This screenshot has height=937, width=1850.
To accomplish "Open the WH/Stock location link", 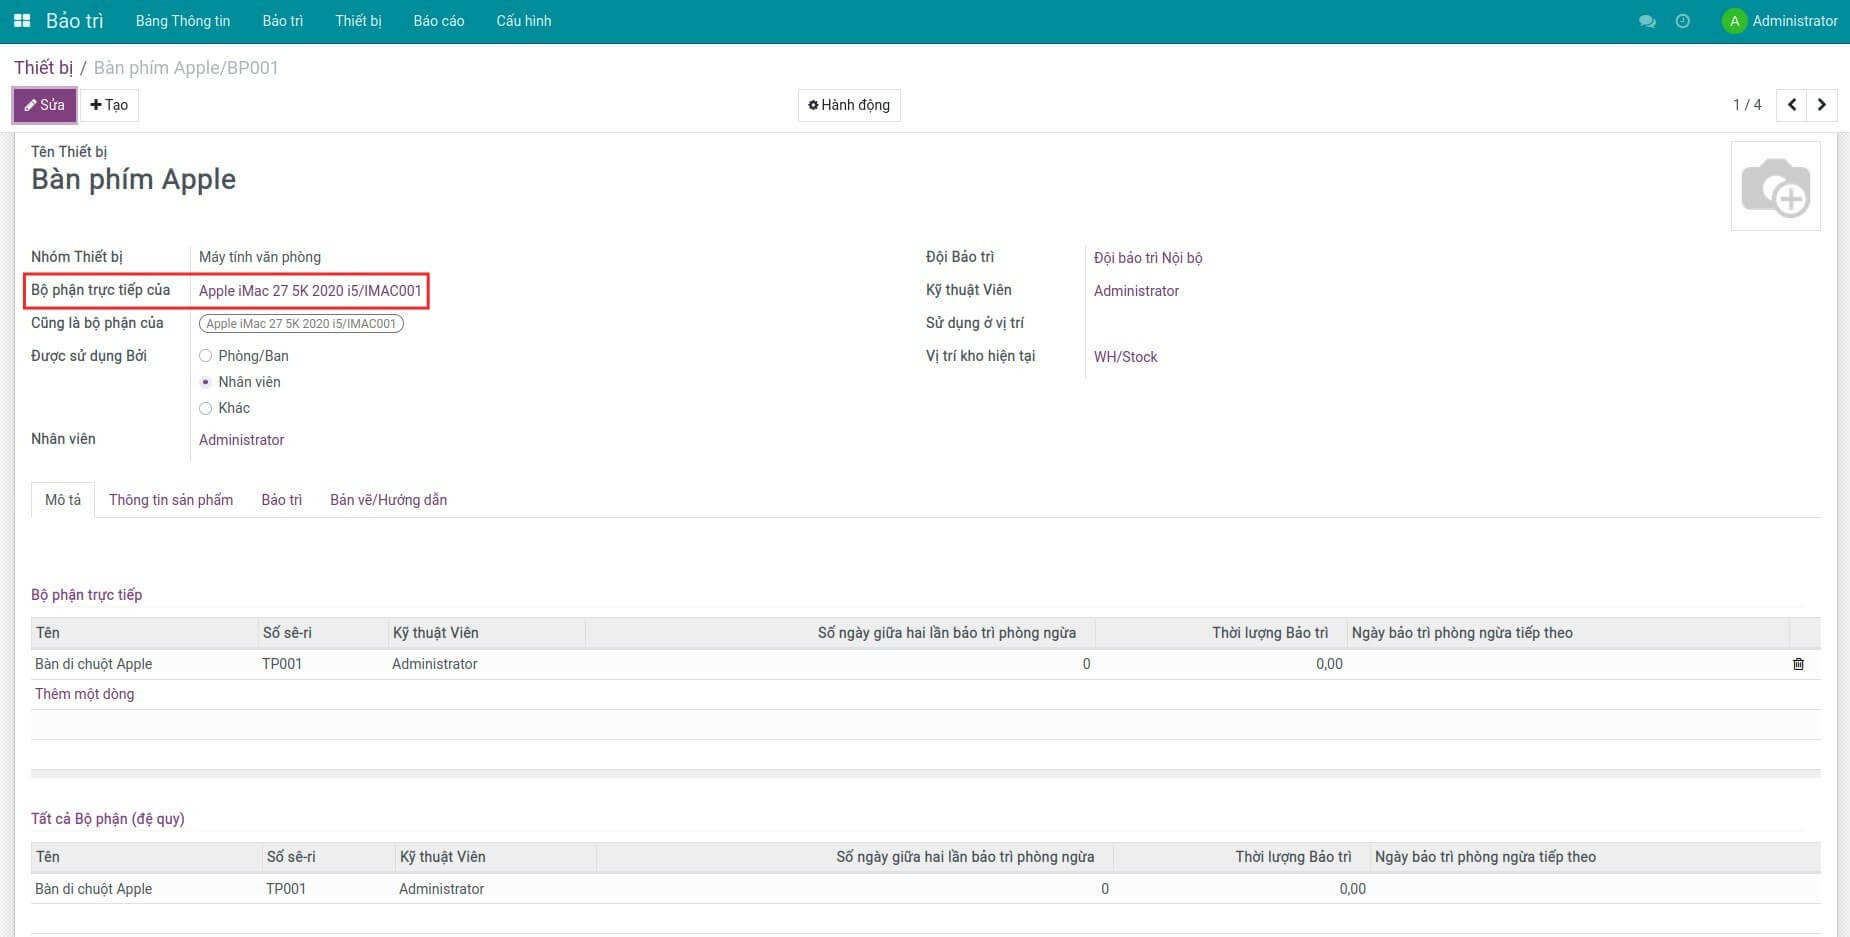I will (x=1125, y=357).
